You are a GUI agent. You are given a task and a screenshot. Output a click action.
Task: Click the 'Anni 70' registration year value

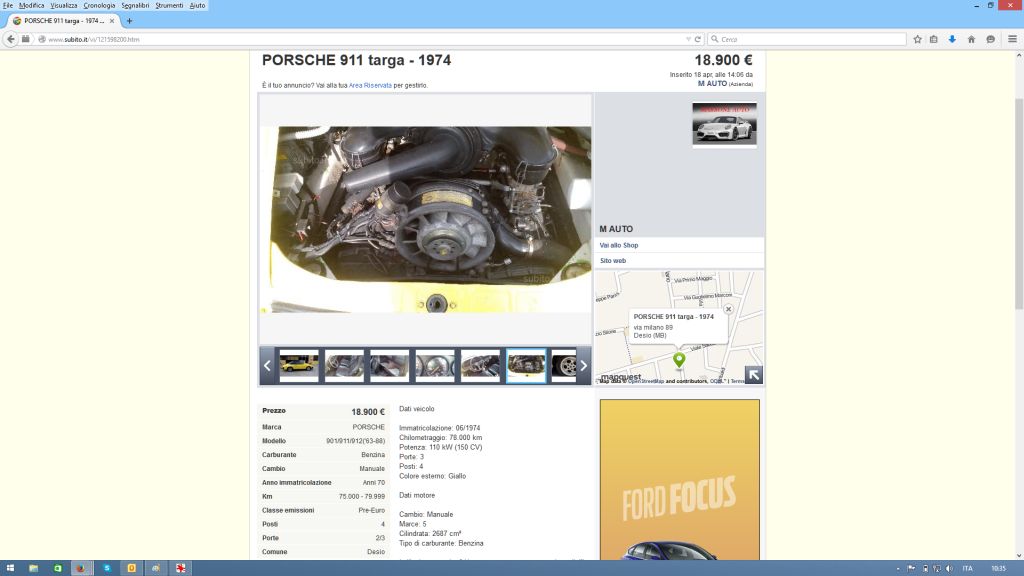374,483
